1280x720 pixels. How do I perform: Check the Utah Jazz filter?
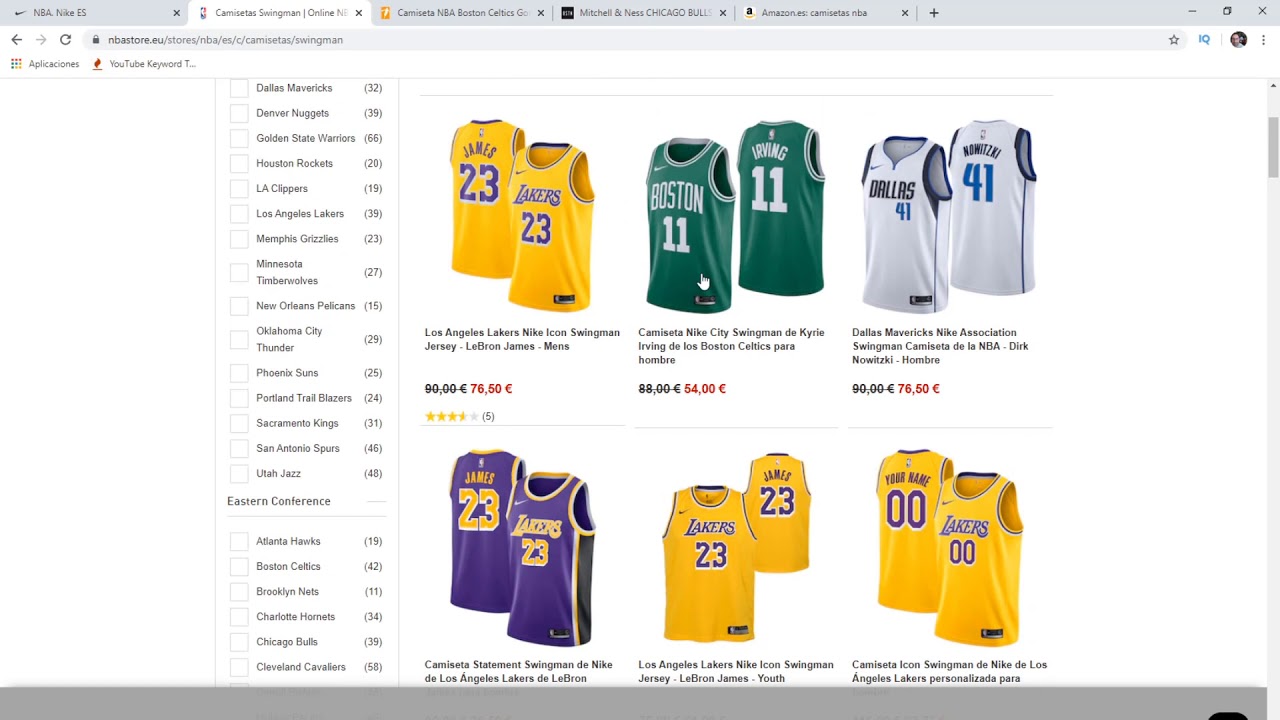pyautogui.click(x=239, y=473)
